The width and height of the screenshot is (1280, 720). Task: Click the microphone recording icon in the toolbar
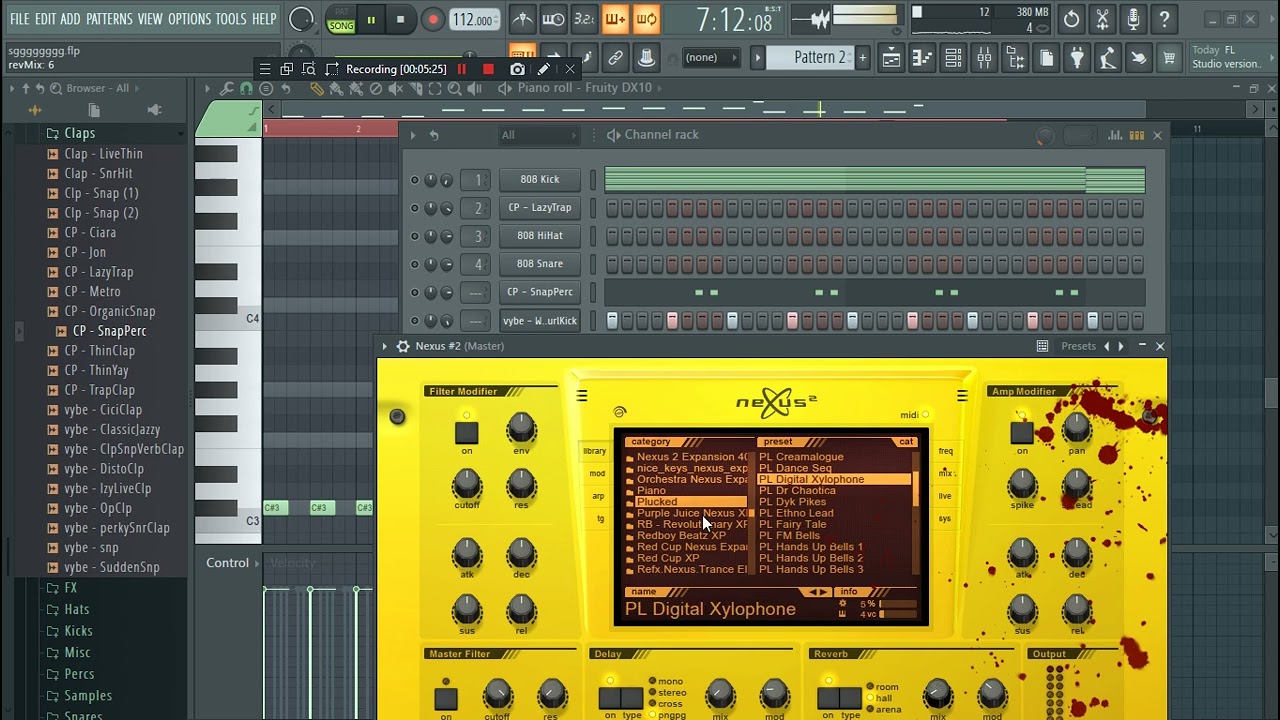pyautogui.click(x=1133, y=19)
